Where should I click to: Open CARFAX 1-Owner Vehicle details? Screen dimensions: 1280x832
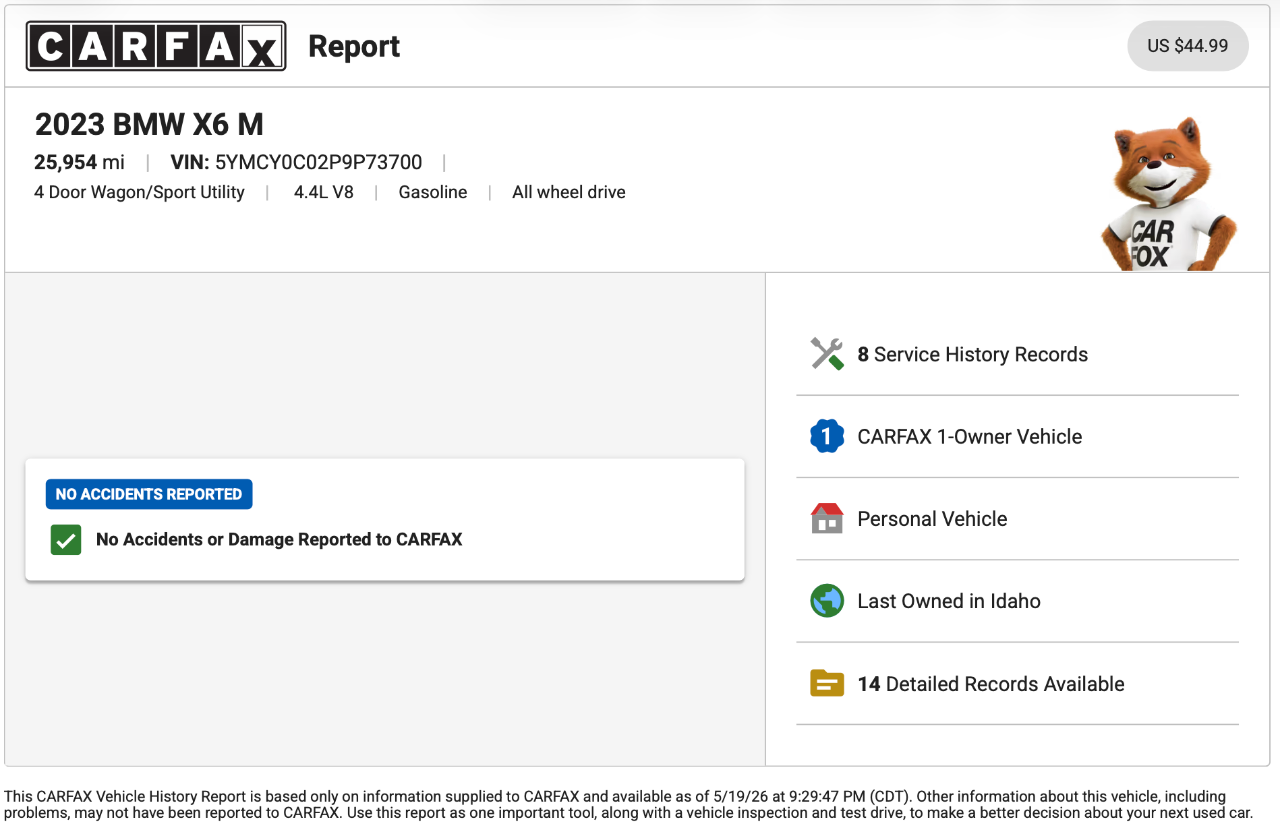tap(1017, 436)
